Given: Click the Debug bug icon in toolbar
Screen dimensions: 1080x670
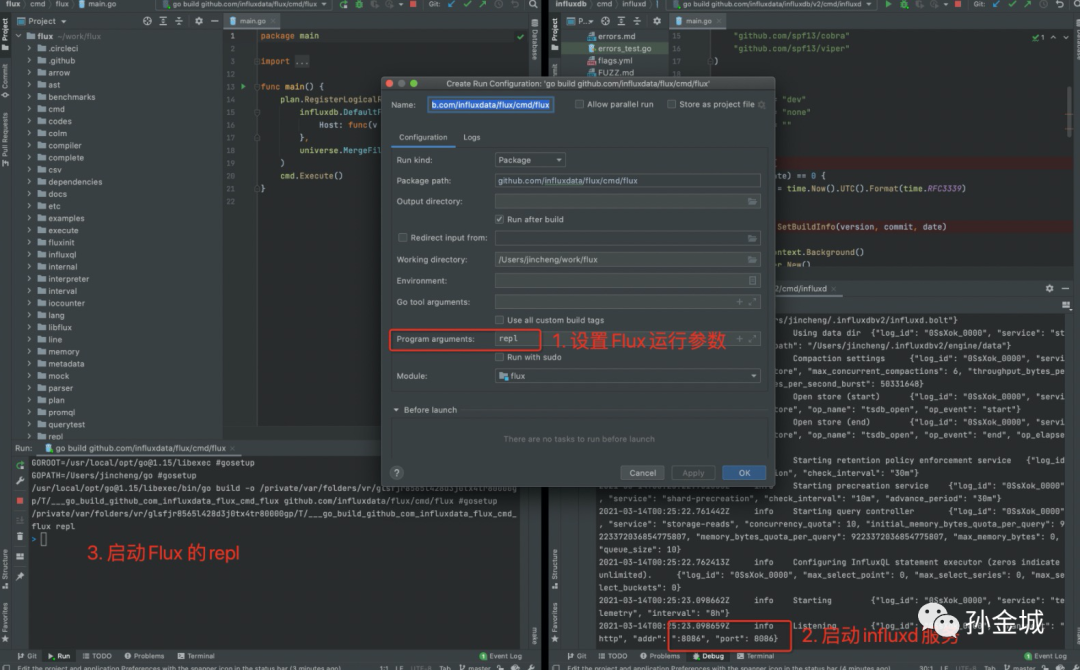Looking at the screenshot, I should click(x=359, y=5).
